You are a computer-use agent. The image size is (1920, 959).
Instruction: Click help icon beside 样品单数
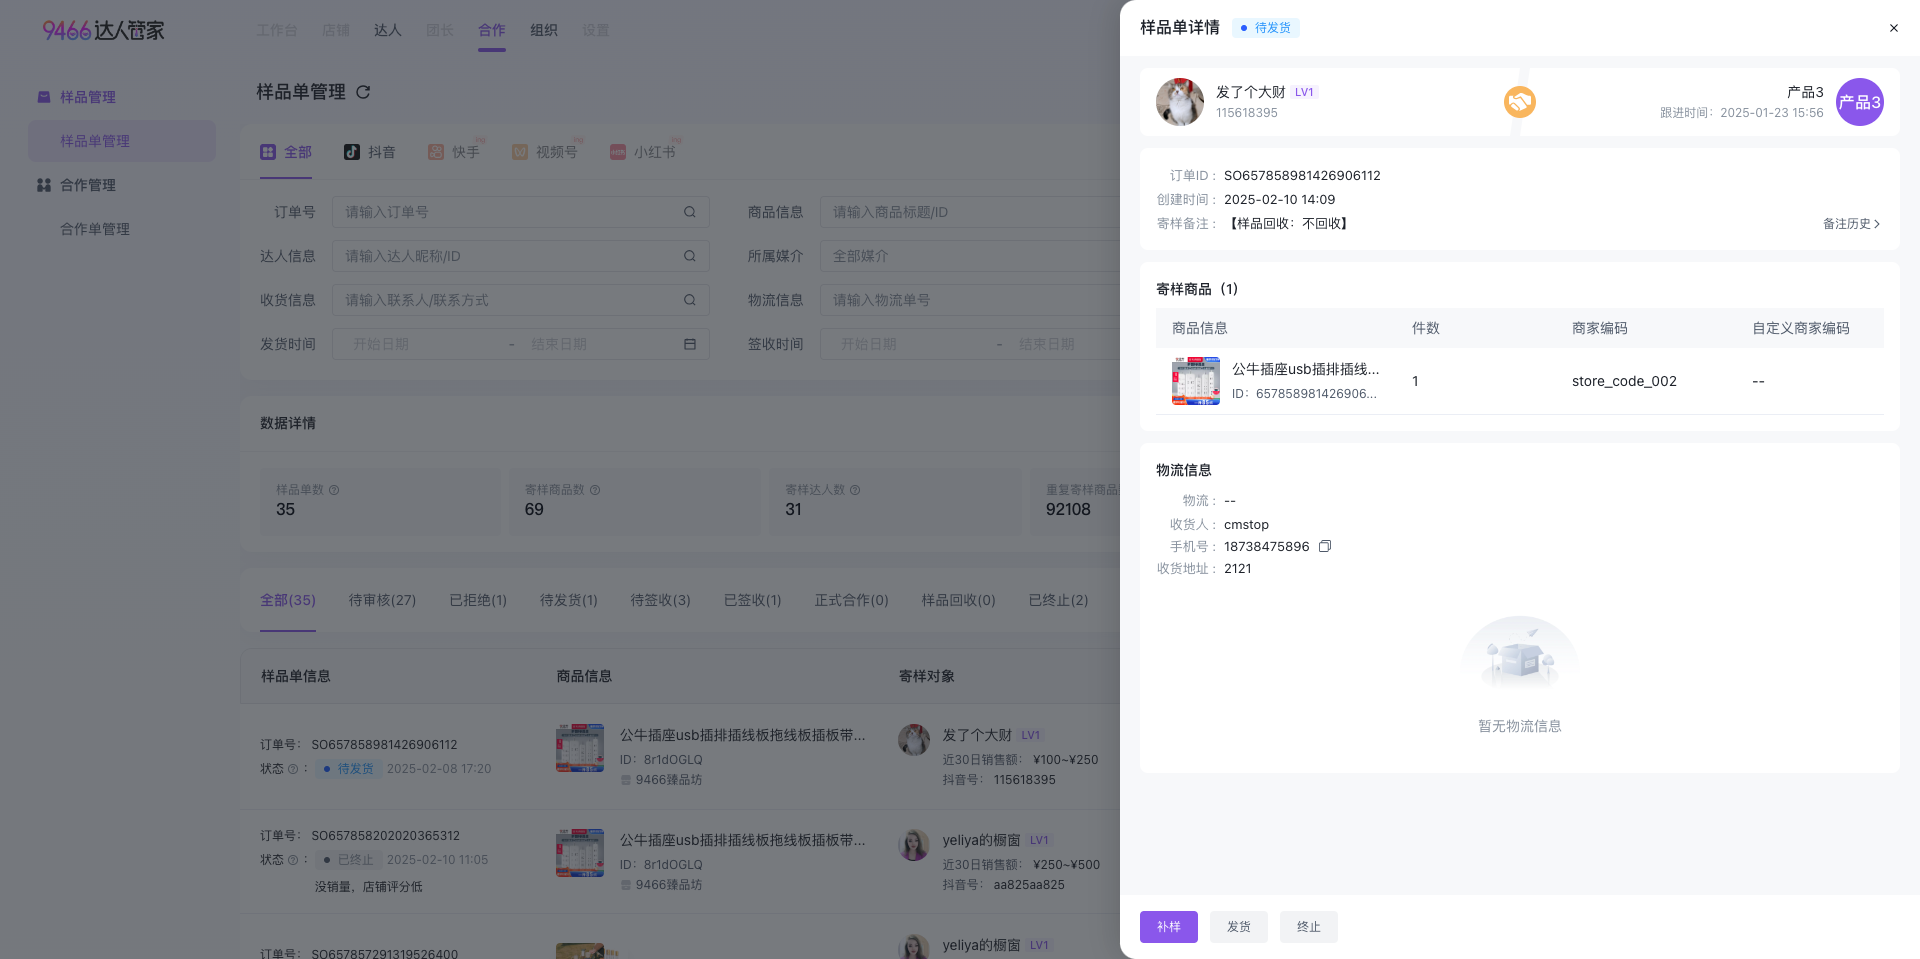(x=334, y=490)
